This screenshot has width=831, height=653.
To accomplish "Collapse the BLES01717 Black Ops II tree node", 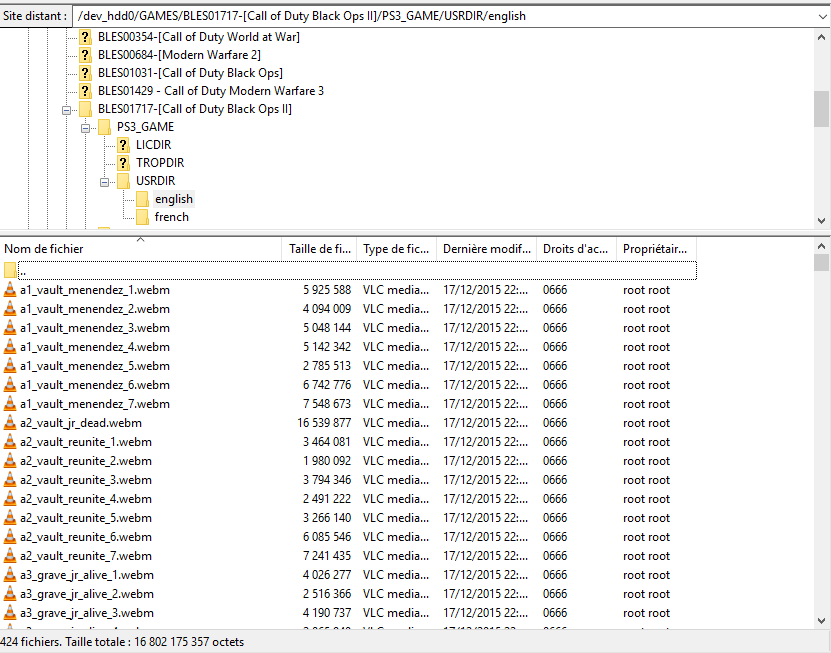I will pos(66,110).
